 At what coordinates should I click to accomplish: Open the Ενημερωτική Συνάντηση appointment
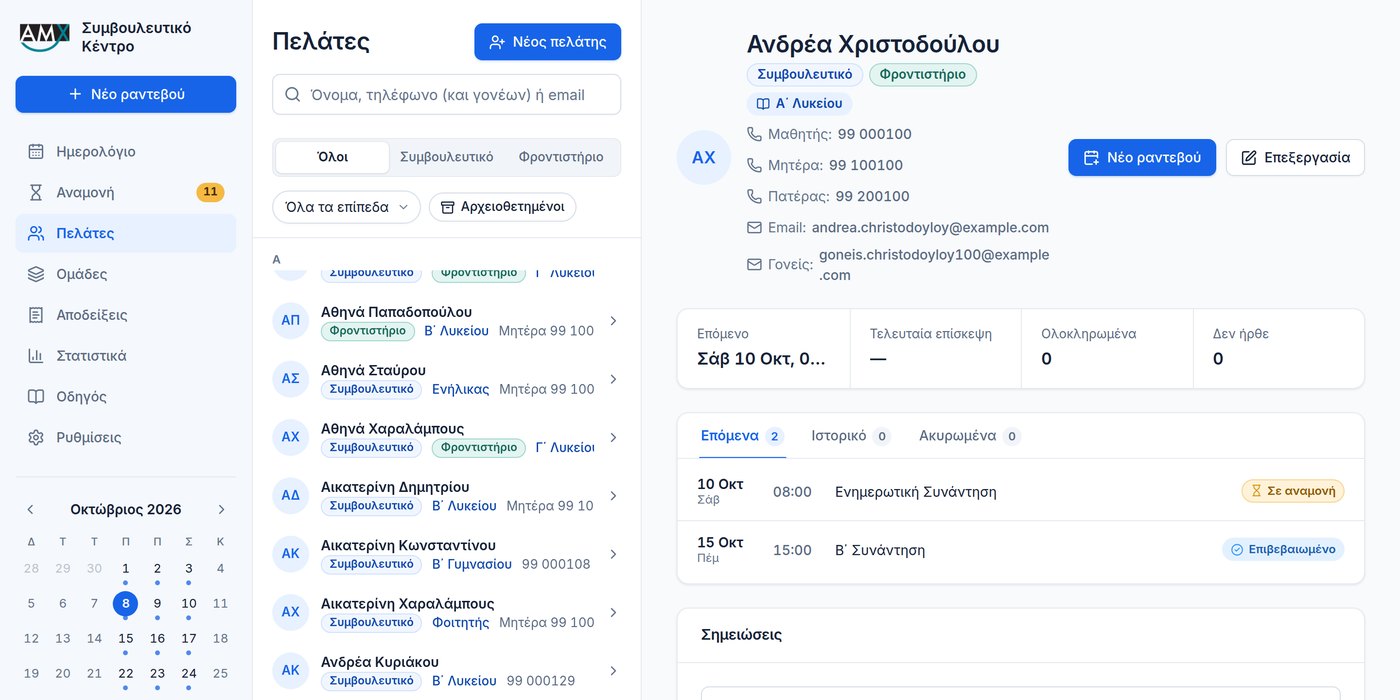click(x=1021, y=491)
